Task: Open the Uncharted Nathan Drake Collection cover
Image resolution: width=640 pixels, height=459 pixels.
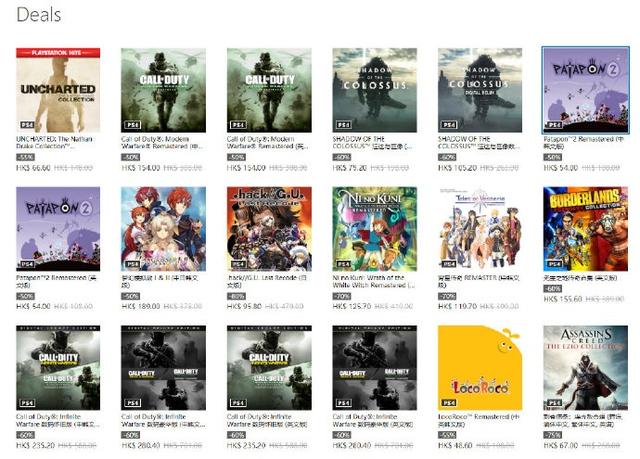Action: [58, 90]
